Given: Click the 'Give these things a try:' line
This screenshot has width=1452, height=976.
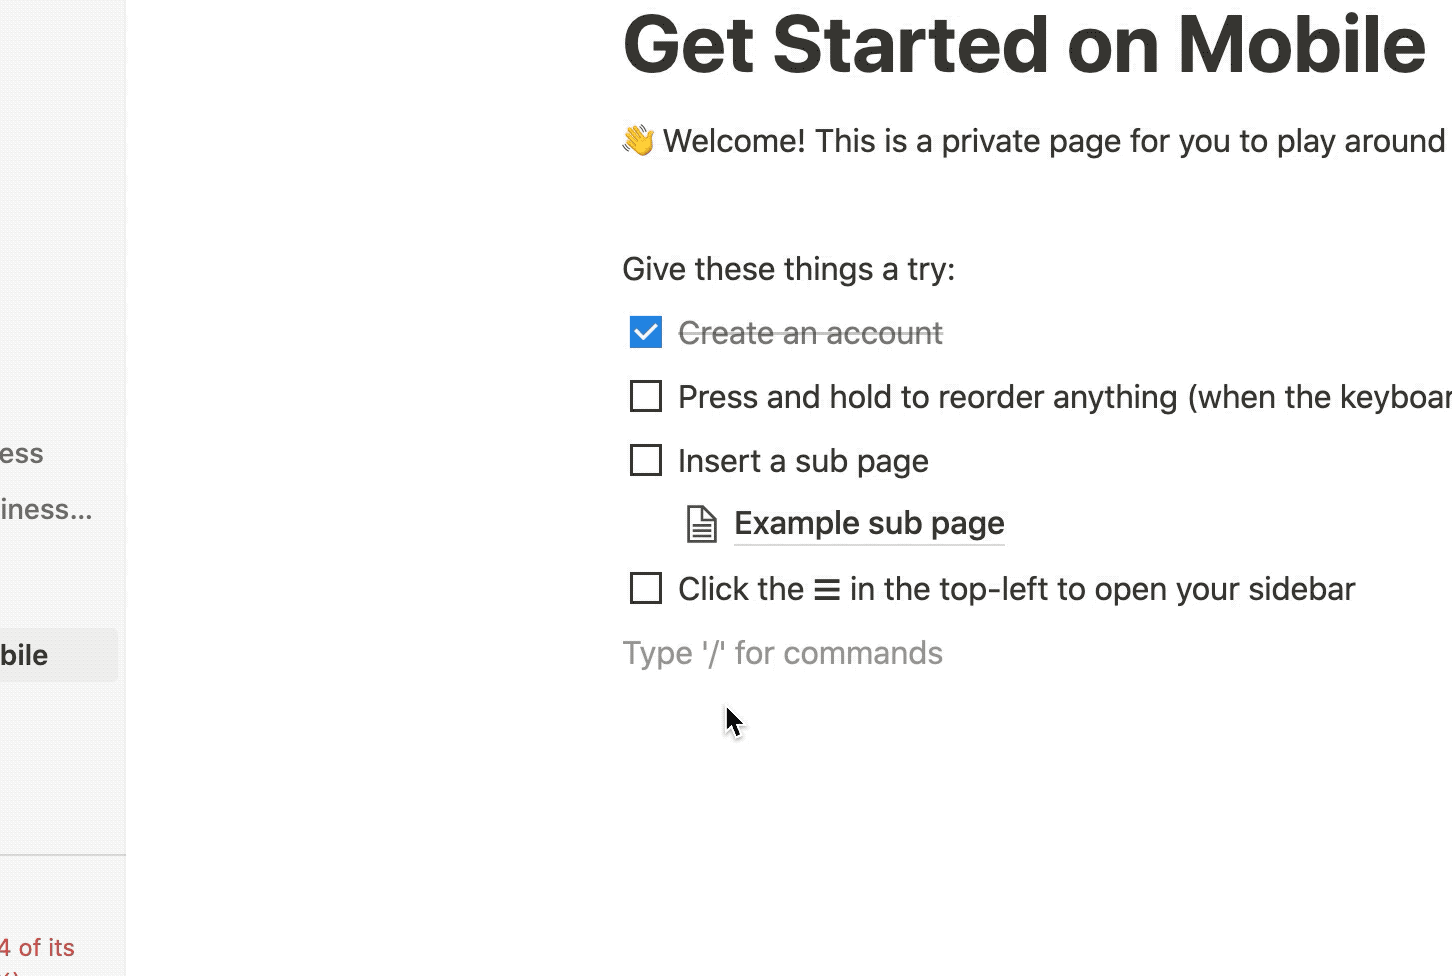Looking at the screenshot, I should 787,268.
